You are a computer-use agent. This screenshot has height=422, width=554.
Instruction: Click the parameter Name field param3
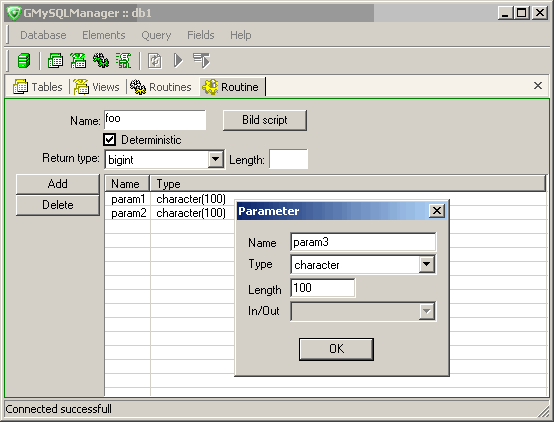click(363, 242)
